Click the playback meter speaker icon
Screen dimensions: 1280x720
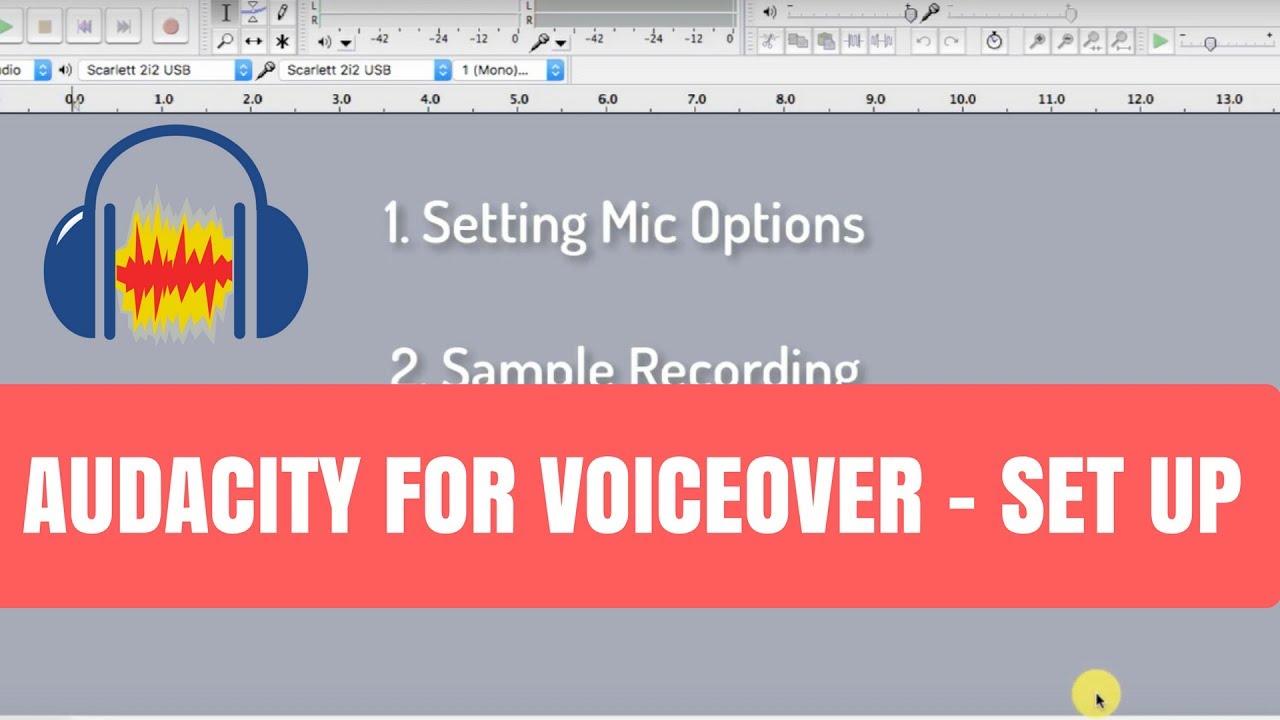pyautogui.click(x=324, y=42)
